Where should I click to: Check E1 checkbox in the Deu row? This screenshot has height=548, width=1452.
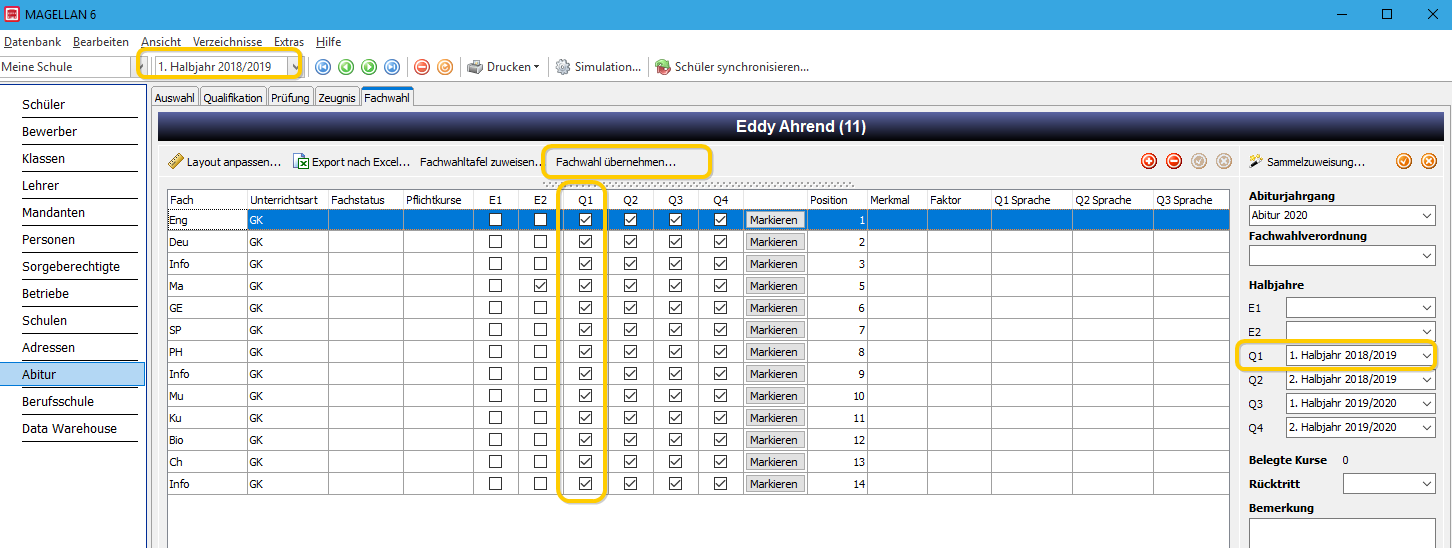pos(496,242)
